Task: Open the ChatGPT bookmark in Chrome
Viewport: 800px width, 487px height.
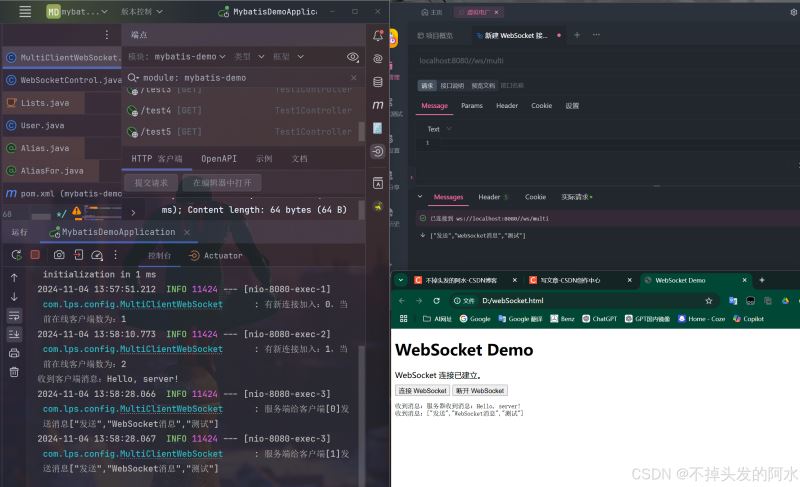Action: point(599,319)
